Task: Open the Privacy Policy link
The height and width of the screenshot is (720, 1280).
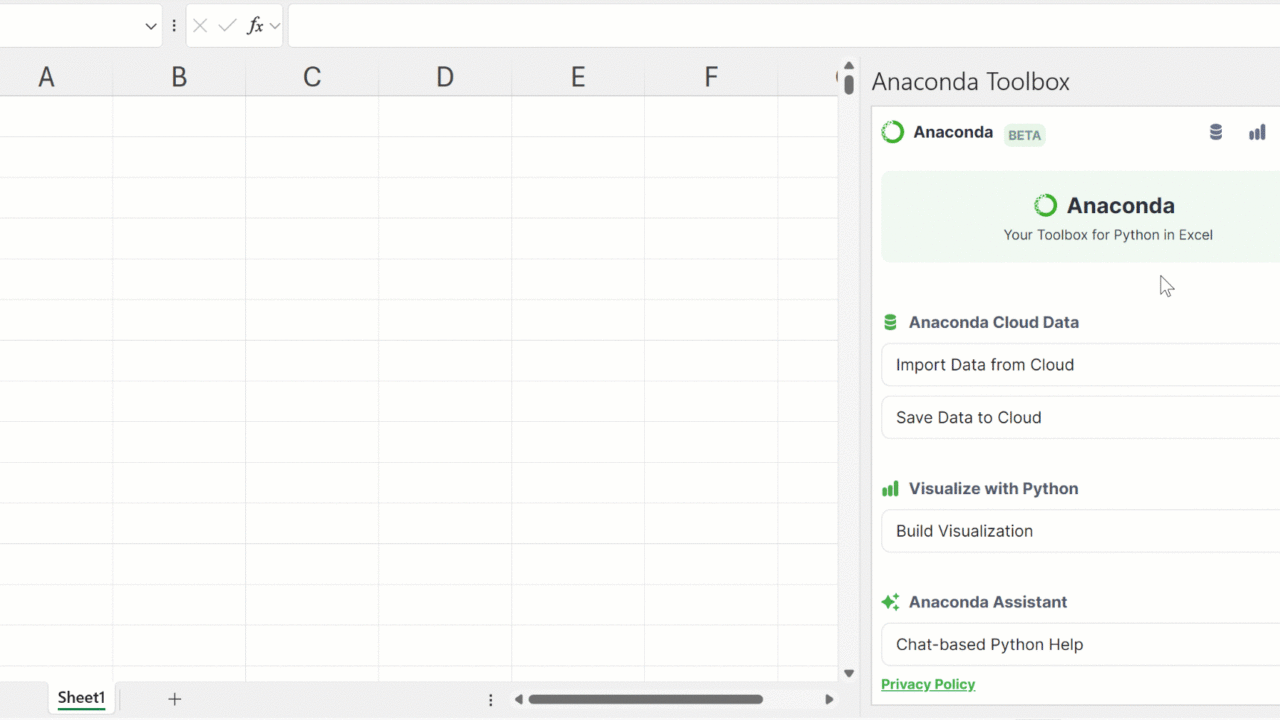Action: (x=928, y=684)
